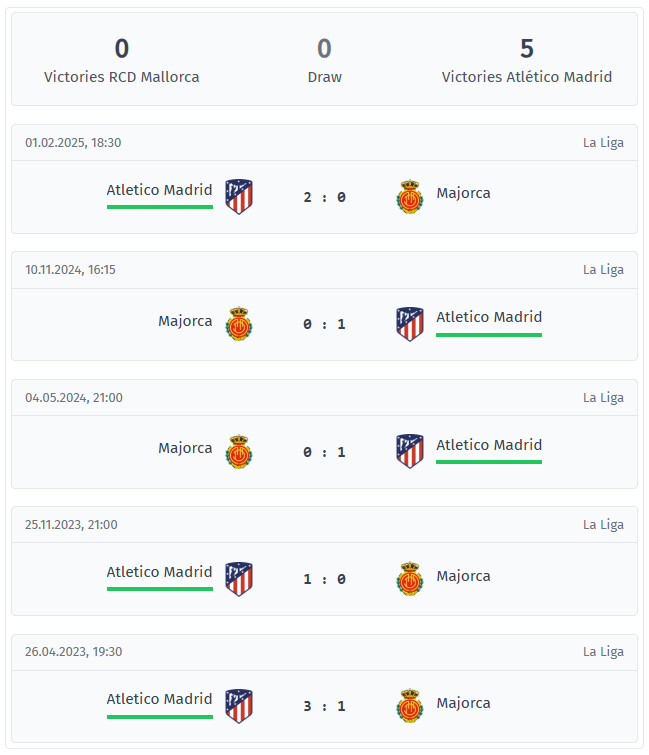Click Victories Atlético Madrid count of 5
Screen dimensions: 649x755
(527, 49)
